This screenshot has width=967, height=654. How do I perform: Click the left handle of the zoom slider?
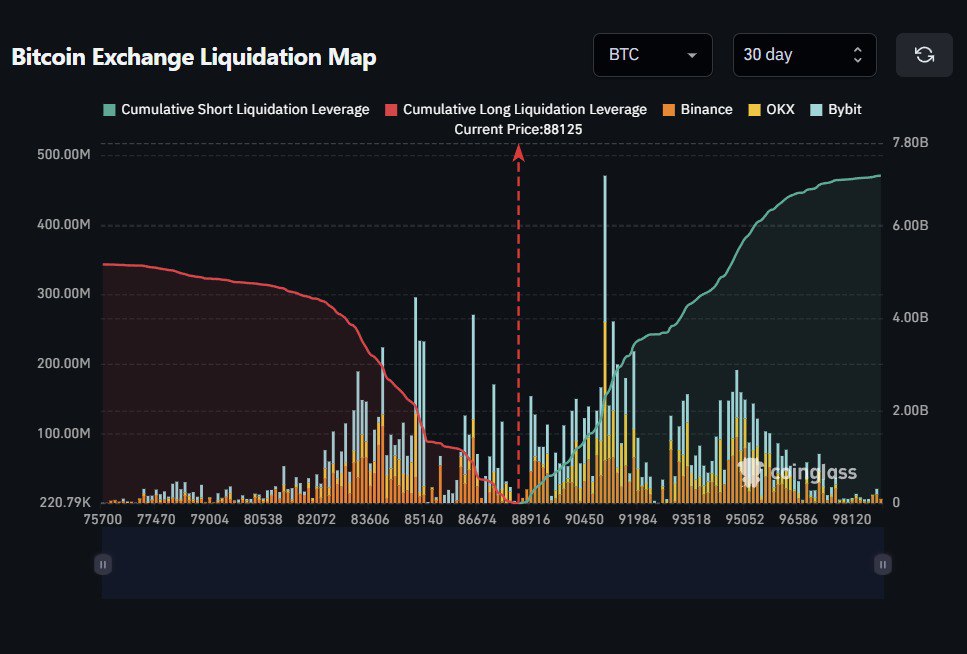102,564
